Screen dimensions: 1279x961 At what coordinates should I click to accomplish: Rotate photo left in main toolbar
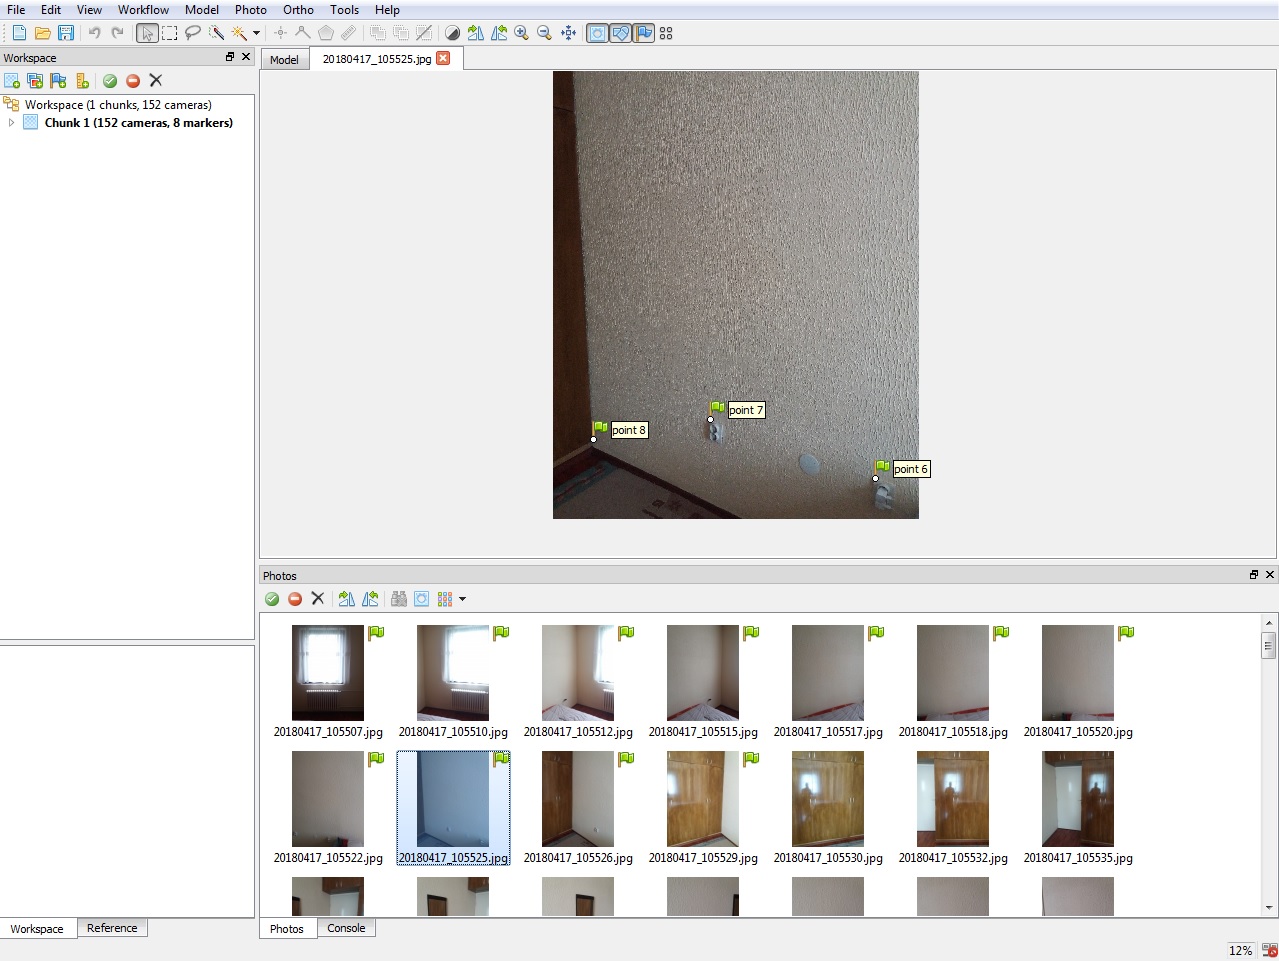click(499, 33)
